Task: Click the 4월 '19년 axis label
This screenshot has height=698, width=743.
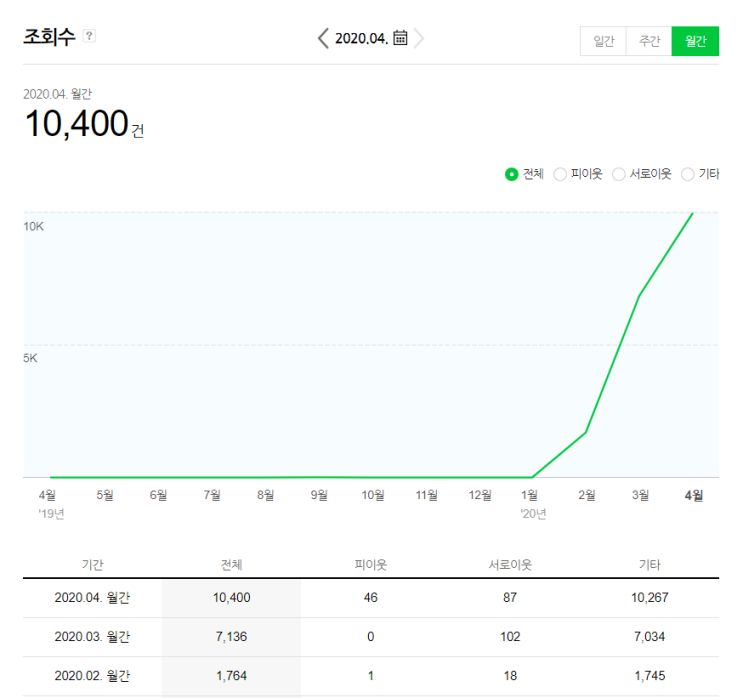Action: pos(51,504)
